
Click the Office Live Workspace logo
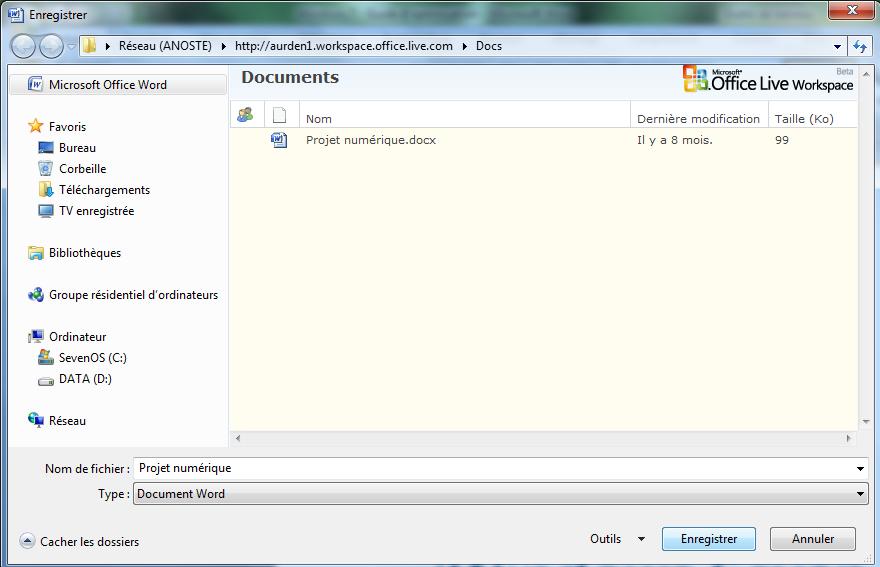pos(768,79)
